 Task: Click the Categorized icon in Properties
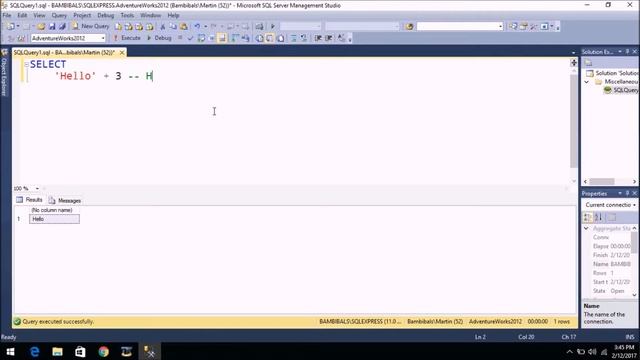click(x=588, y=217)
